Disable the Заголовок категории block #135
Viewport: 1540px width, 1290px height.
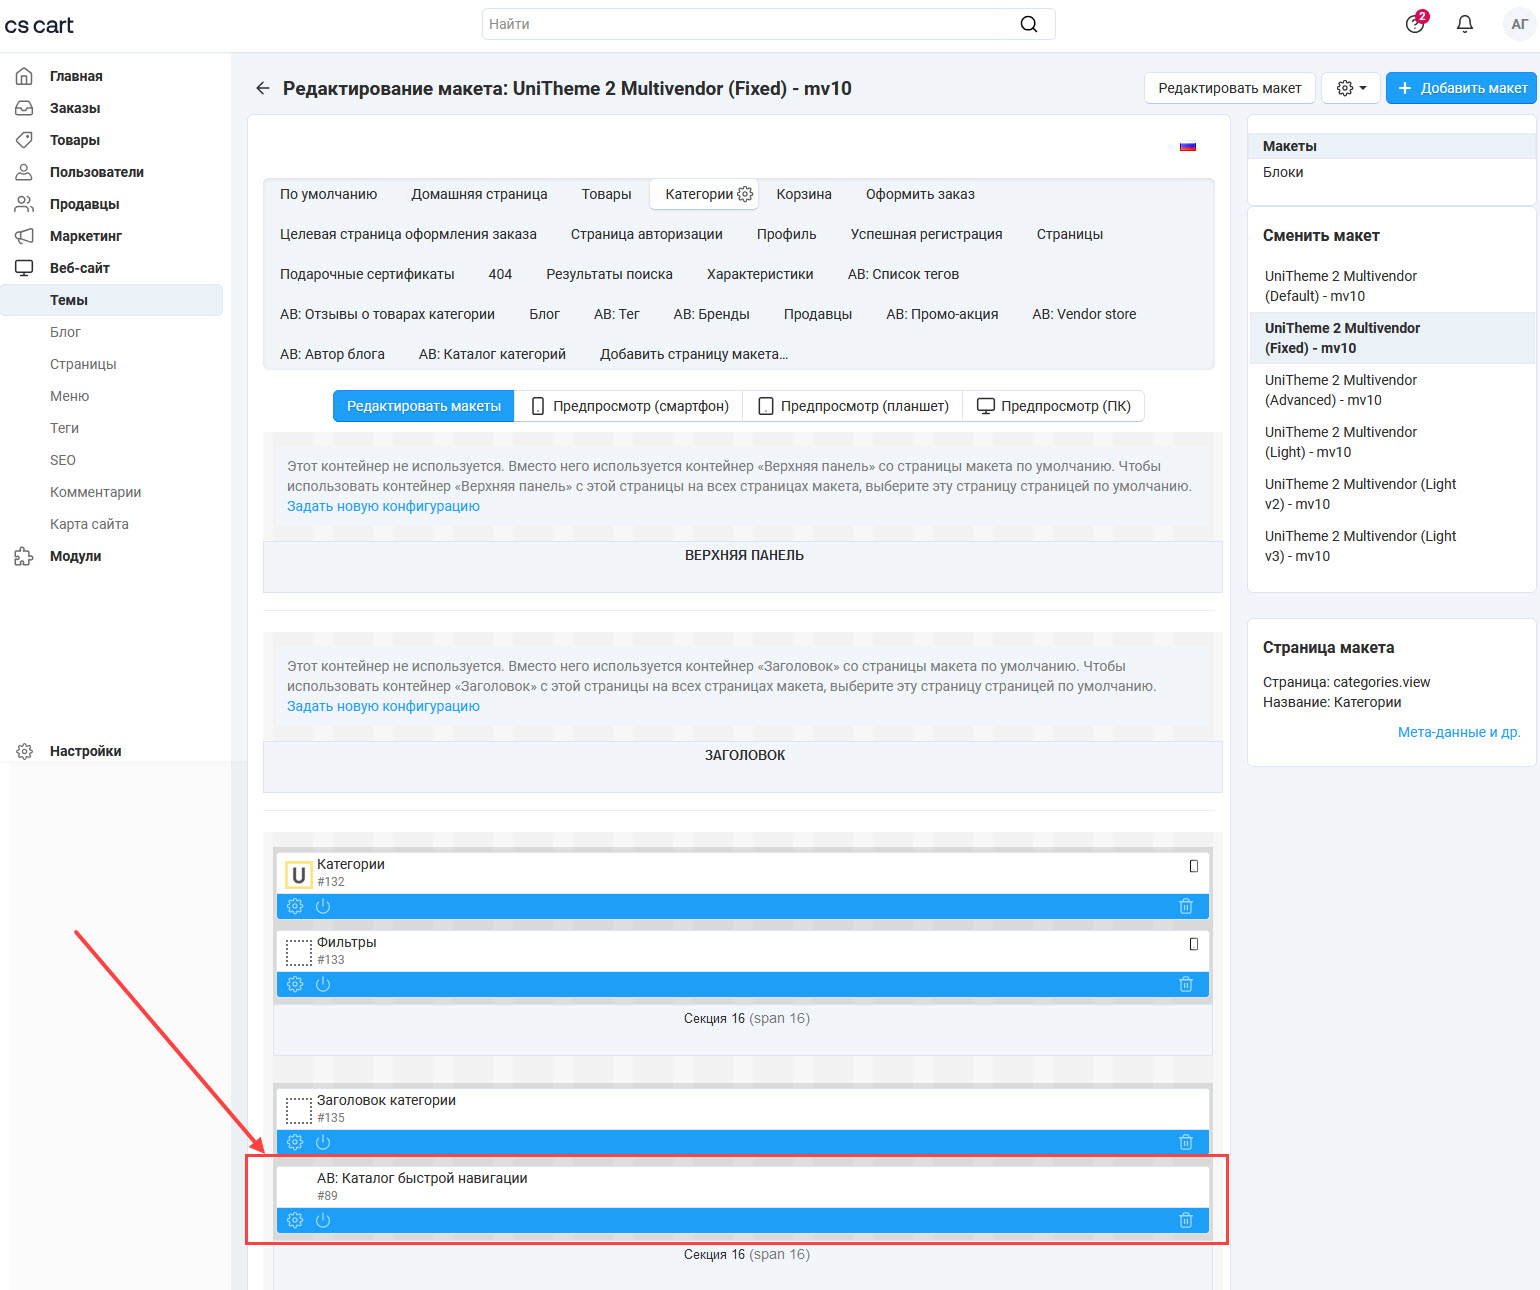pyautogui.click(x=323, y=1142)
